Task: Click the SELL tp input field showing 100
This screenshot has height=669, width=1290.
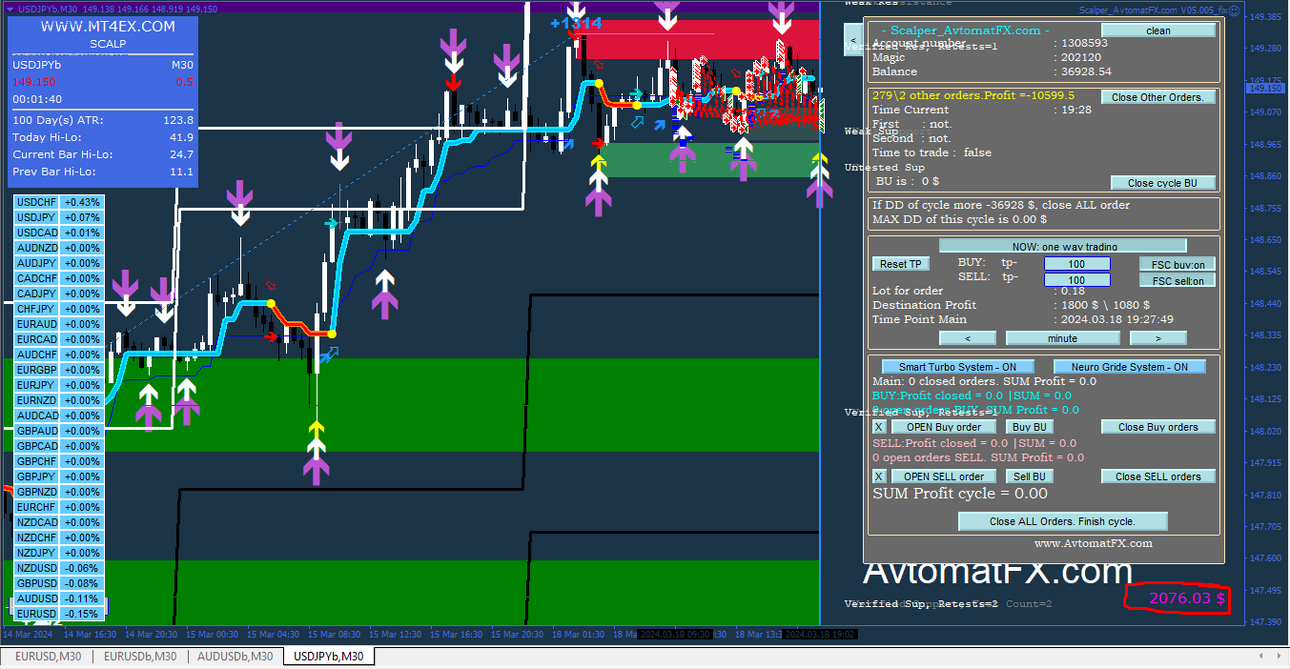Action: [1077, 281]
